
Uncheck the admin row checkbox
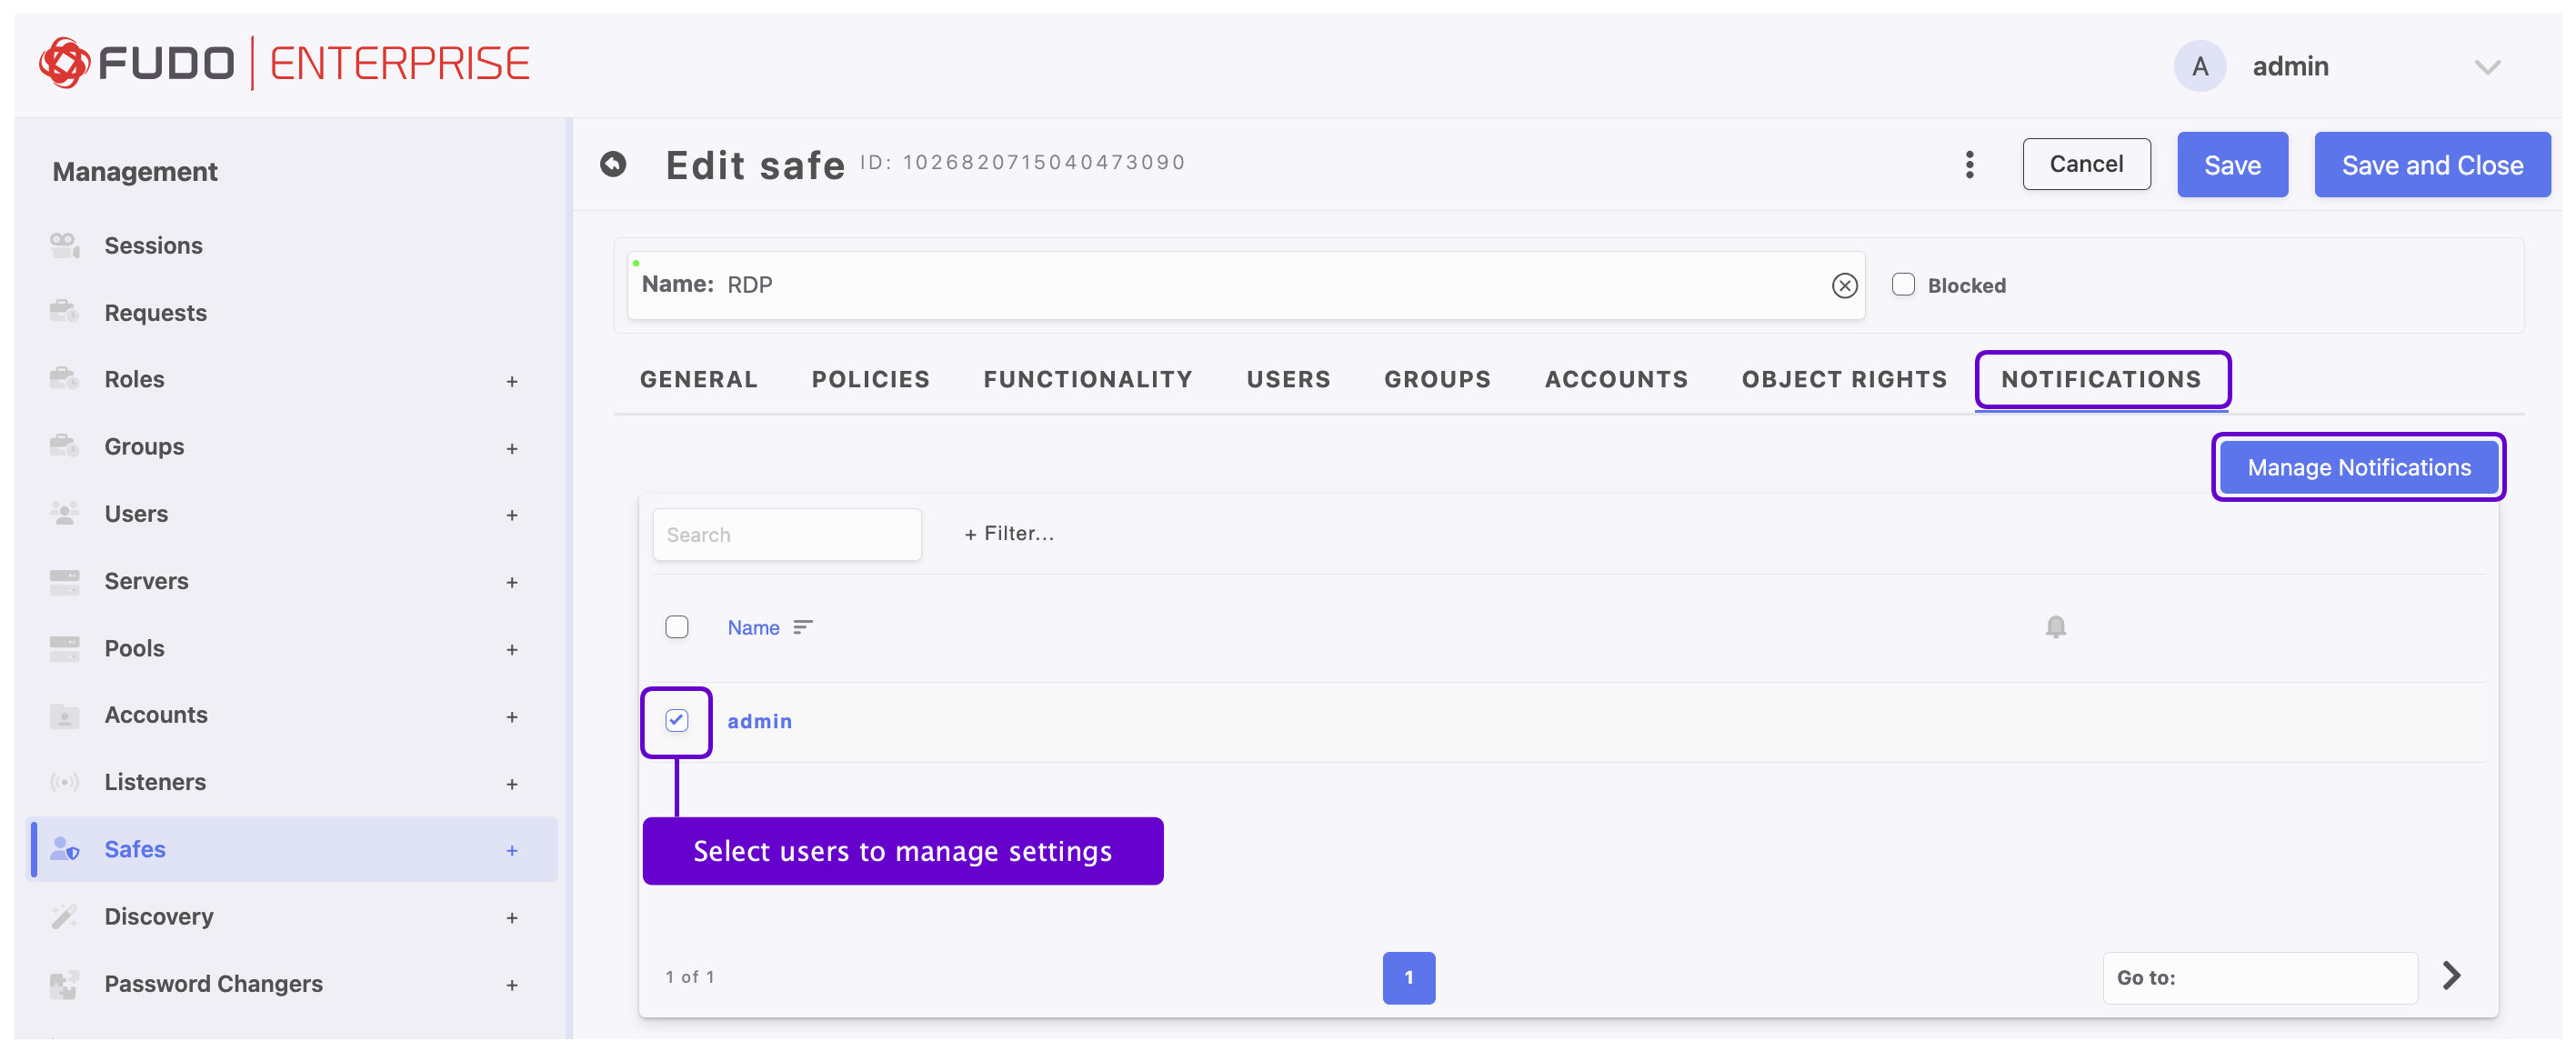click(x=677, y=720)
